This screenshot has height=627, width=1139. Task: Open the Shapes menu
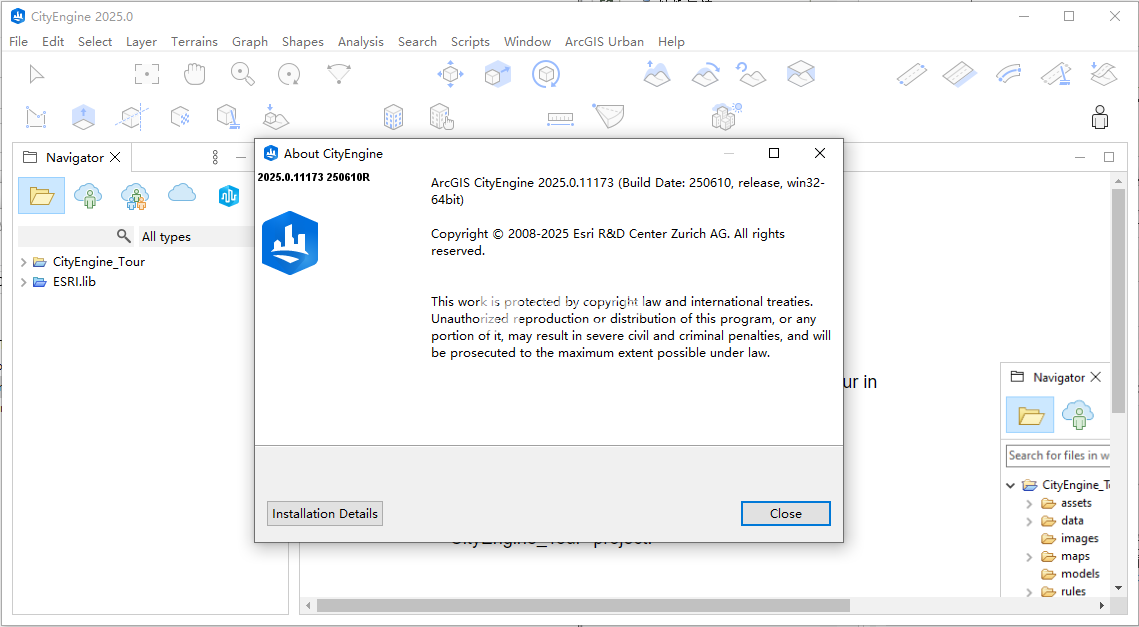tap(302, 41)
